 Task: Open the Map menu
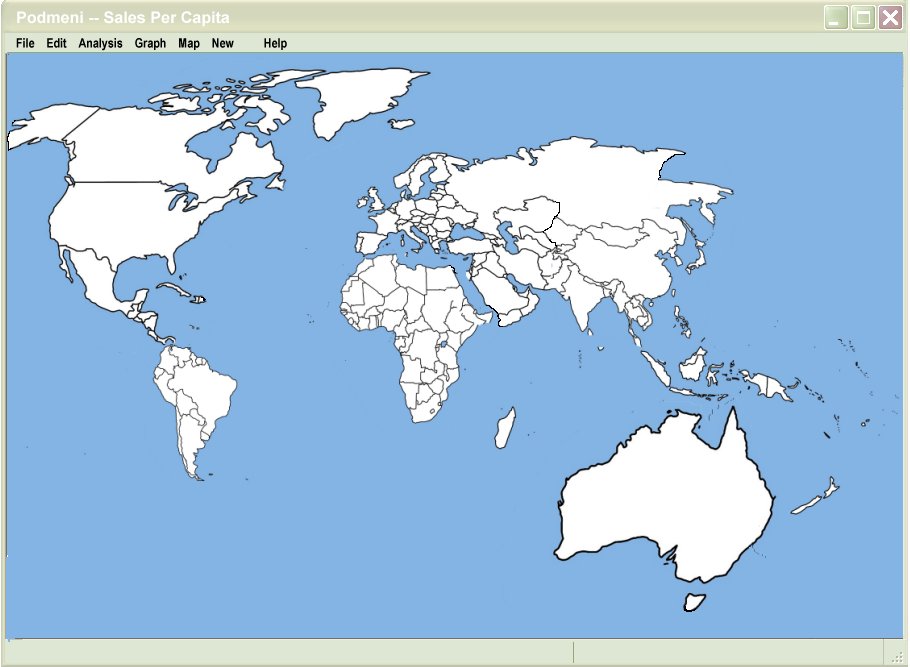(x=189, y=43)
